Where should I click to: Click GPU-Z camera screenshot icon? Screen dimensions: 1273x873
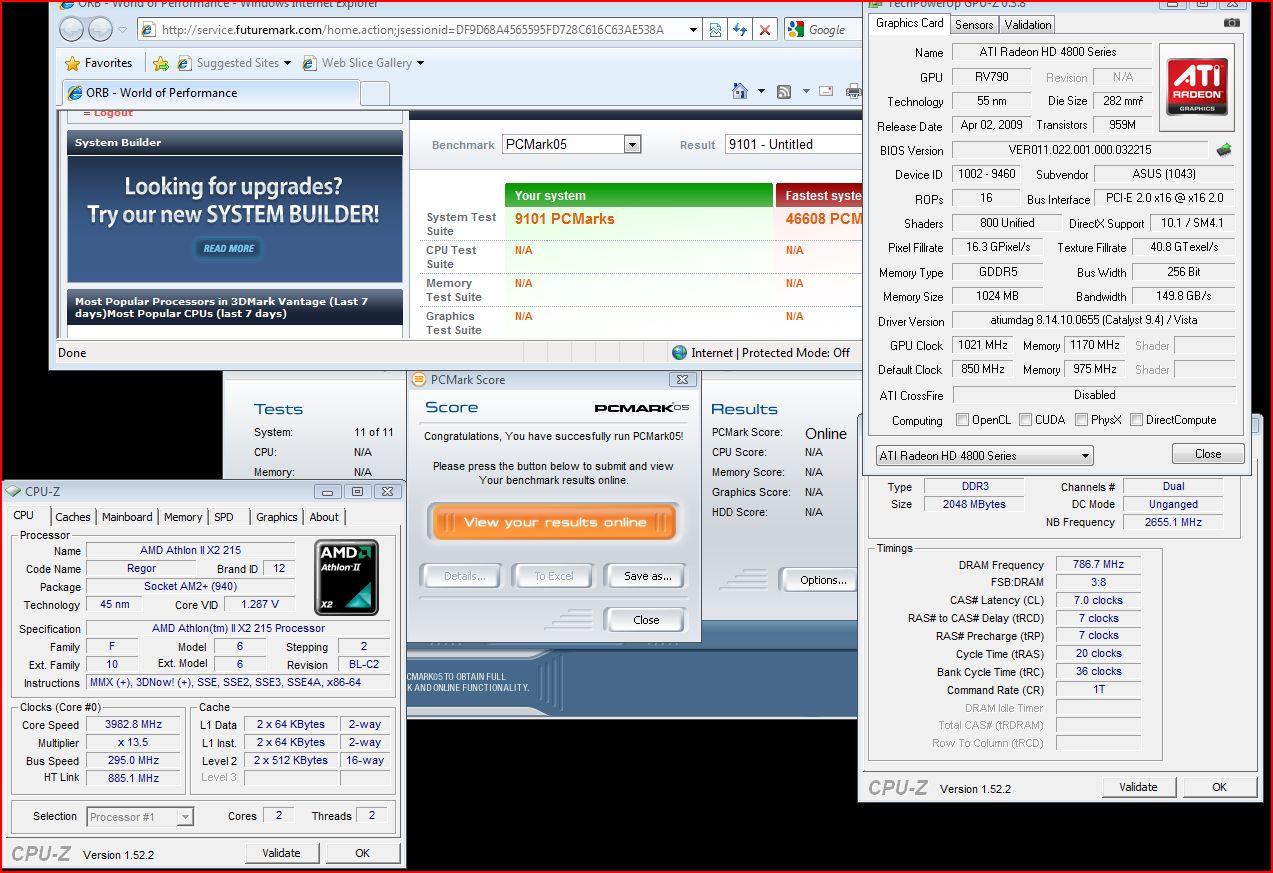coord(1231,23)
